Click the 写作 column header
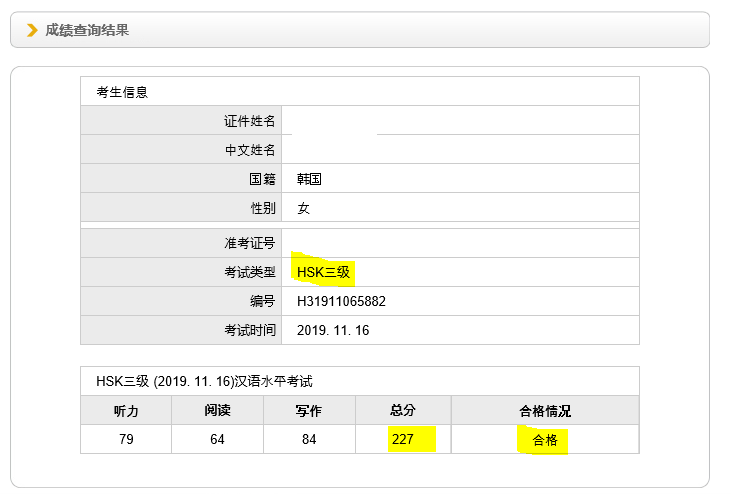731x494 pixels. 309,411
